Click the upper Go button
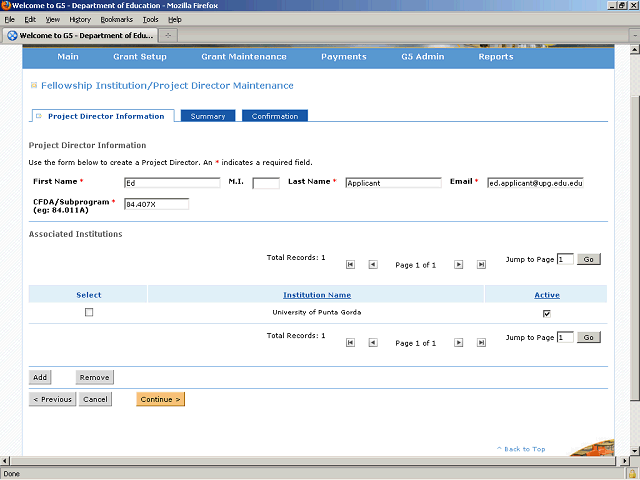 588,259
